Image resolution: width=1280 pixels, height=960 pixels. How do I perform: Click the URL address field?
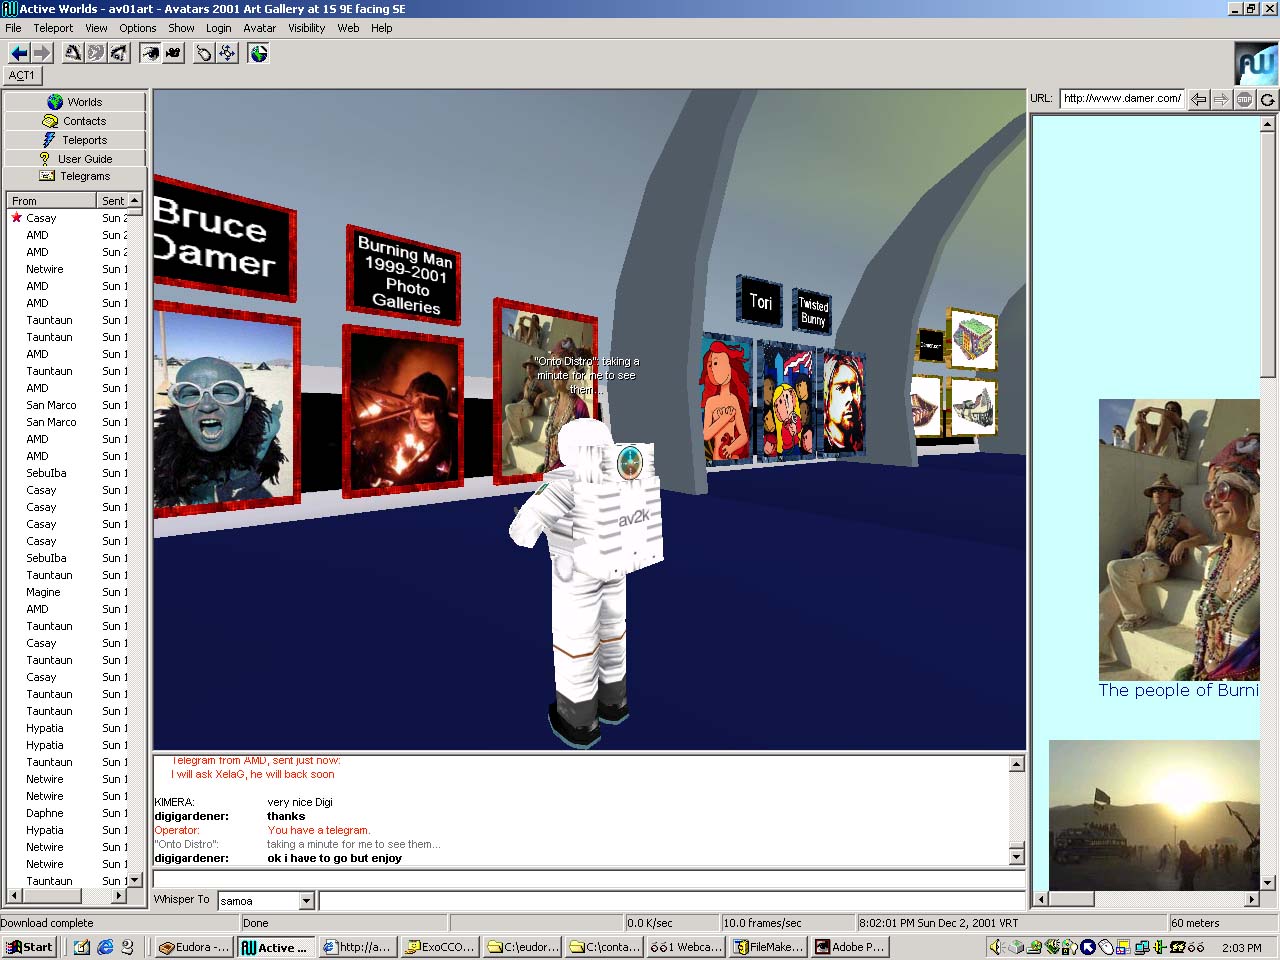tap(1121, 98)
